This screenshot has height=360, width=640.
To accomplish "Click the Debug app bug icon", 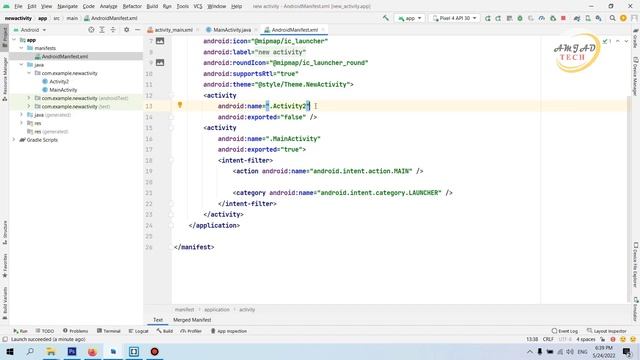I will coord(520,18).
